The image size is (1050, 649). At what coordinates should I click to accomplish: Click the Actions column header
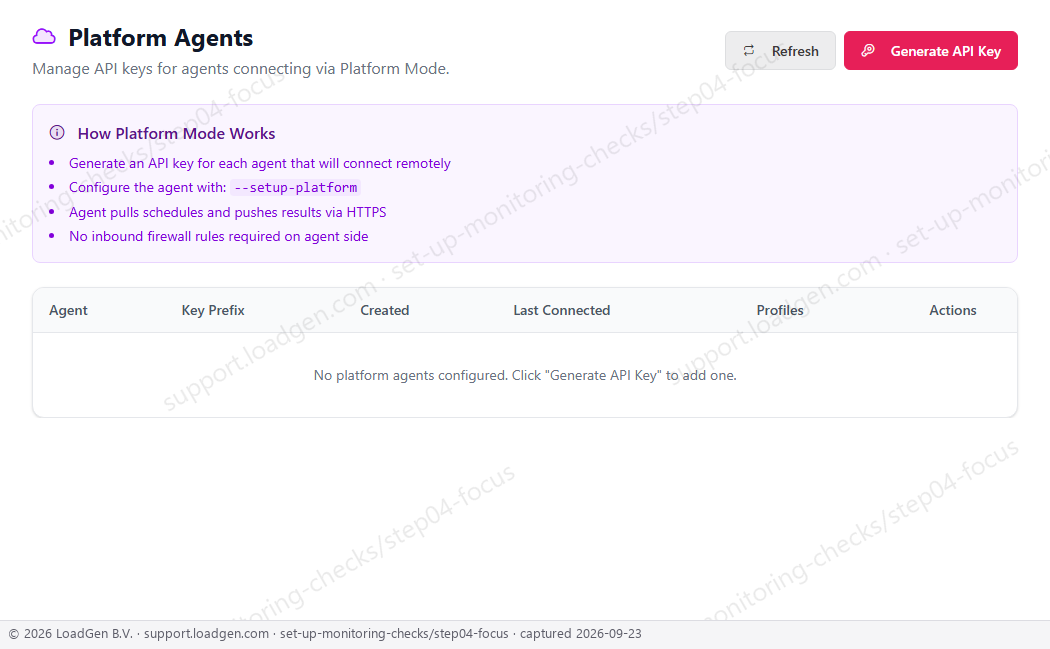pos(953,310)
